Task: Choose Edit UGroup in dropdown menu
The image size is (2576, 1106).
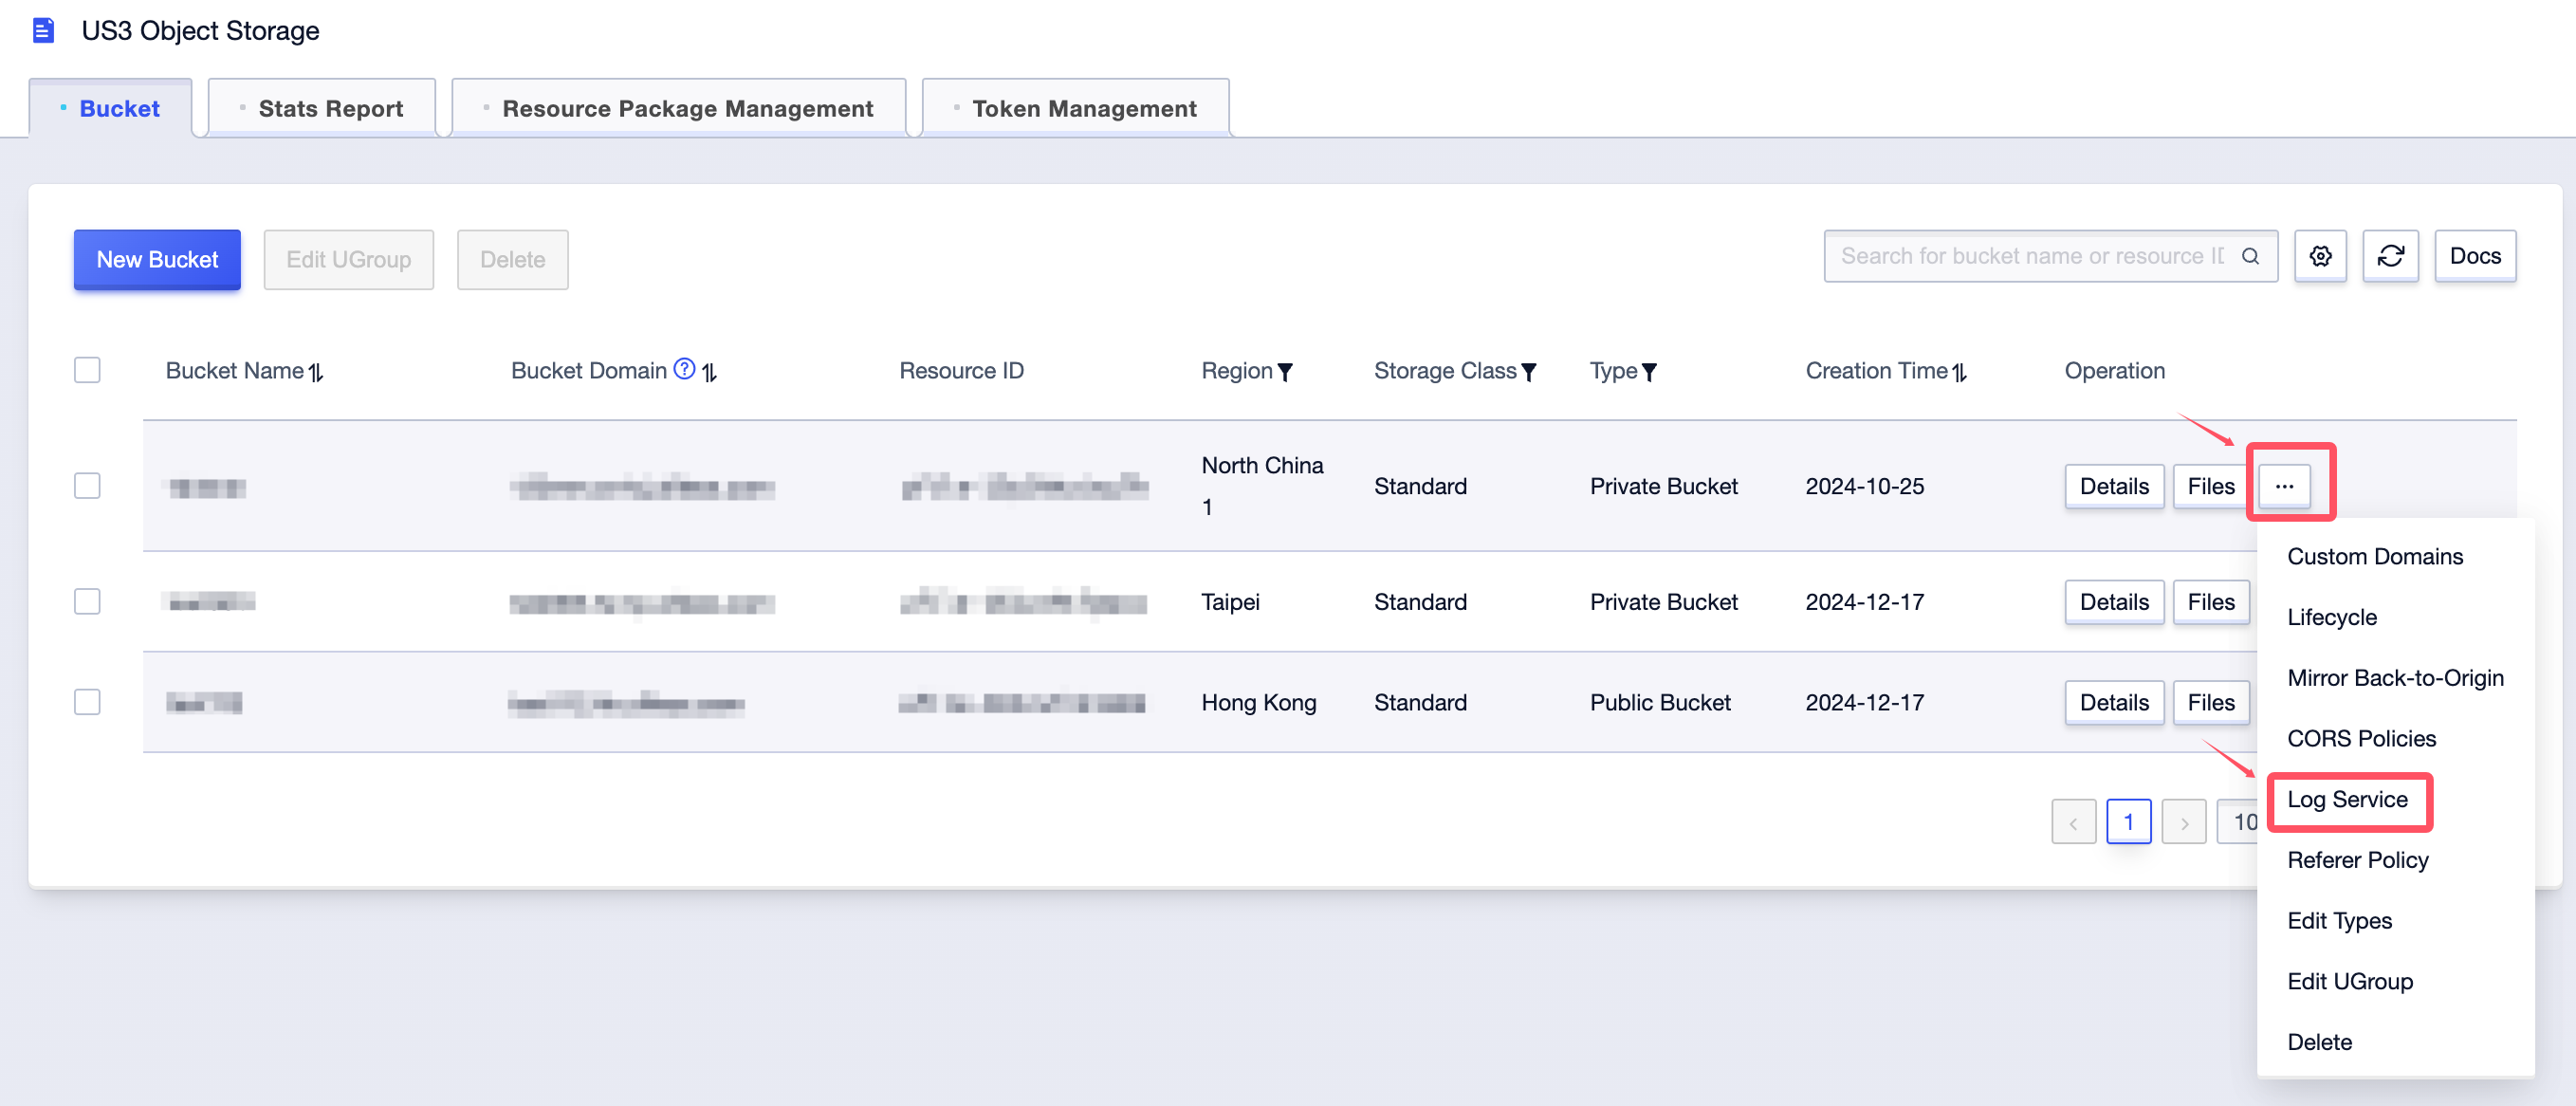Action: (x=2350, y=981)
